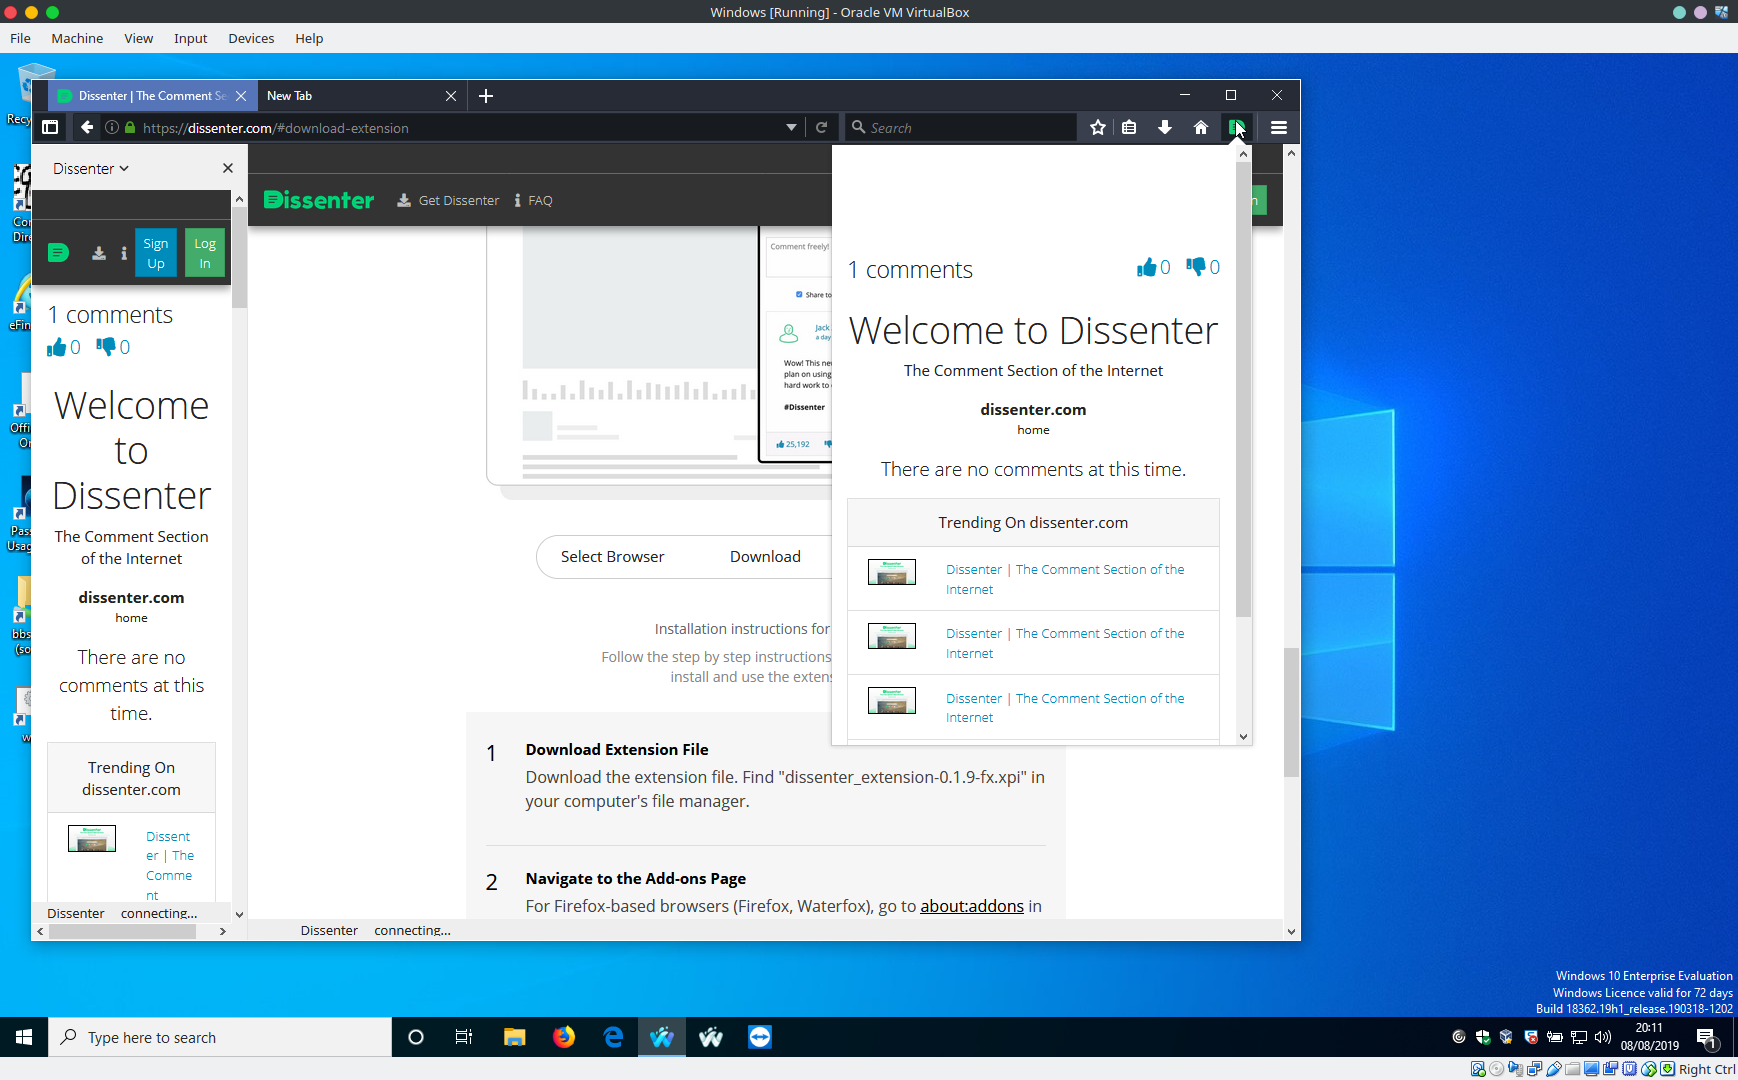The height and width of the screenshot is (1080, 1738).
Task: Click the Select Browser button
Action: tap(612, 557)
